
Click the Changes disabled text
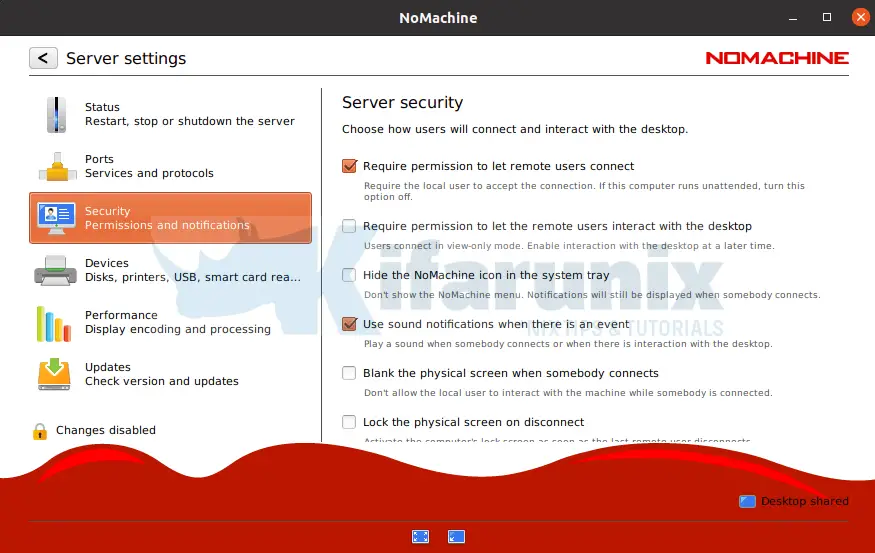[105, 430]
